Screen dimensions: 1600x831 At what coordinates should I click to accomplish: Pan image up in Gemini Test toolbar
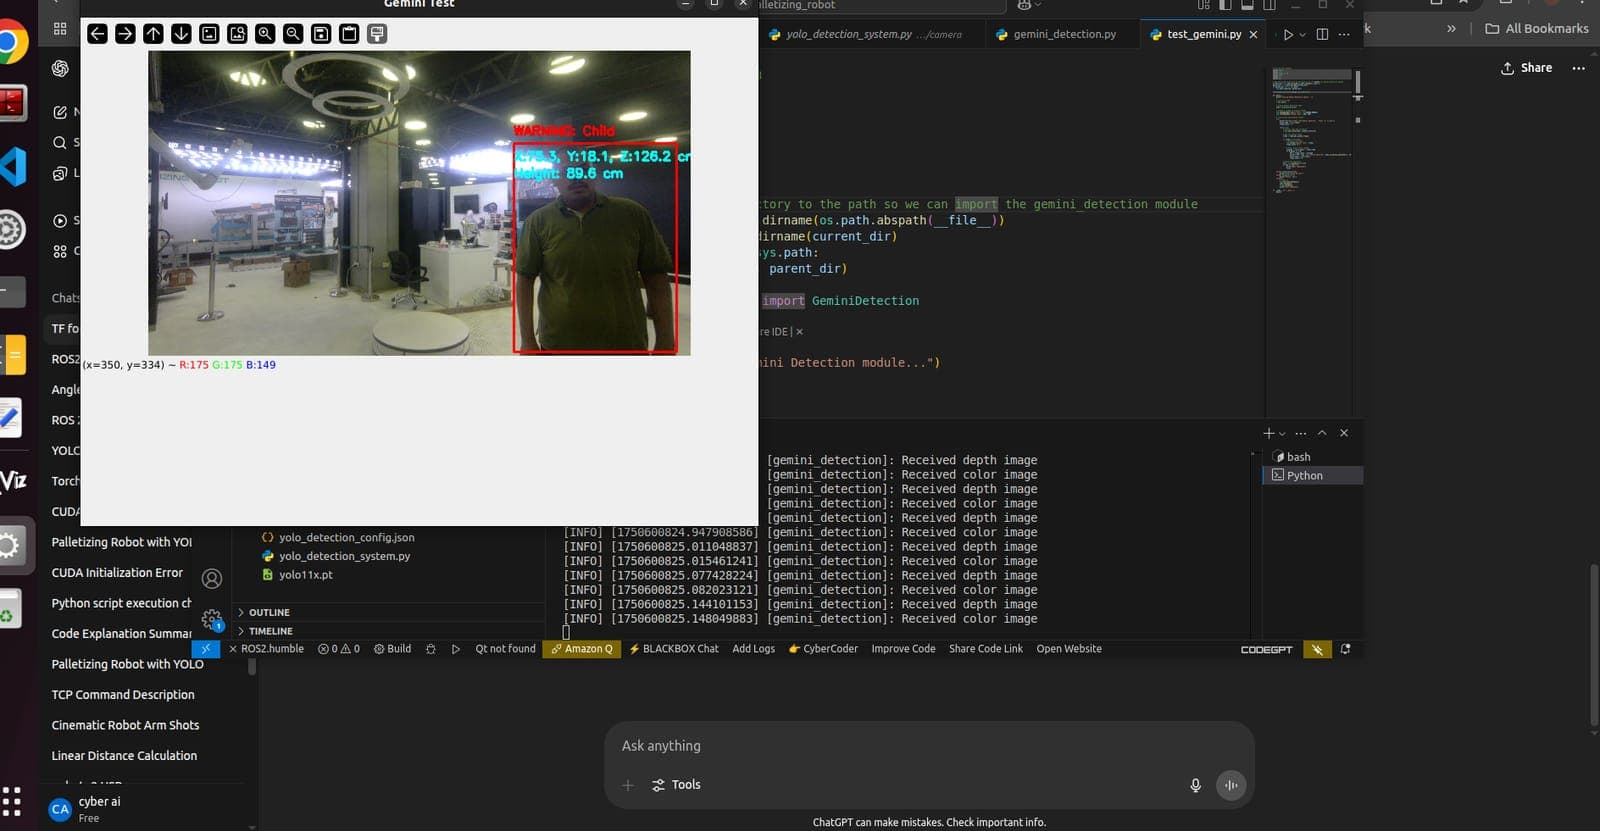pos(153,34)
